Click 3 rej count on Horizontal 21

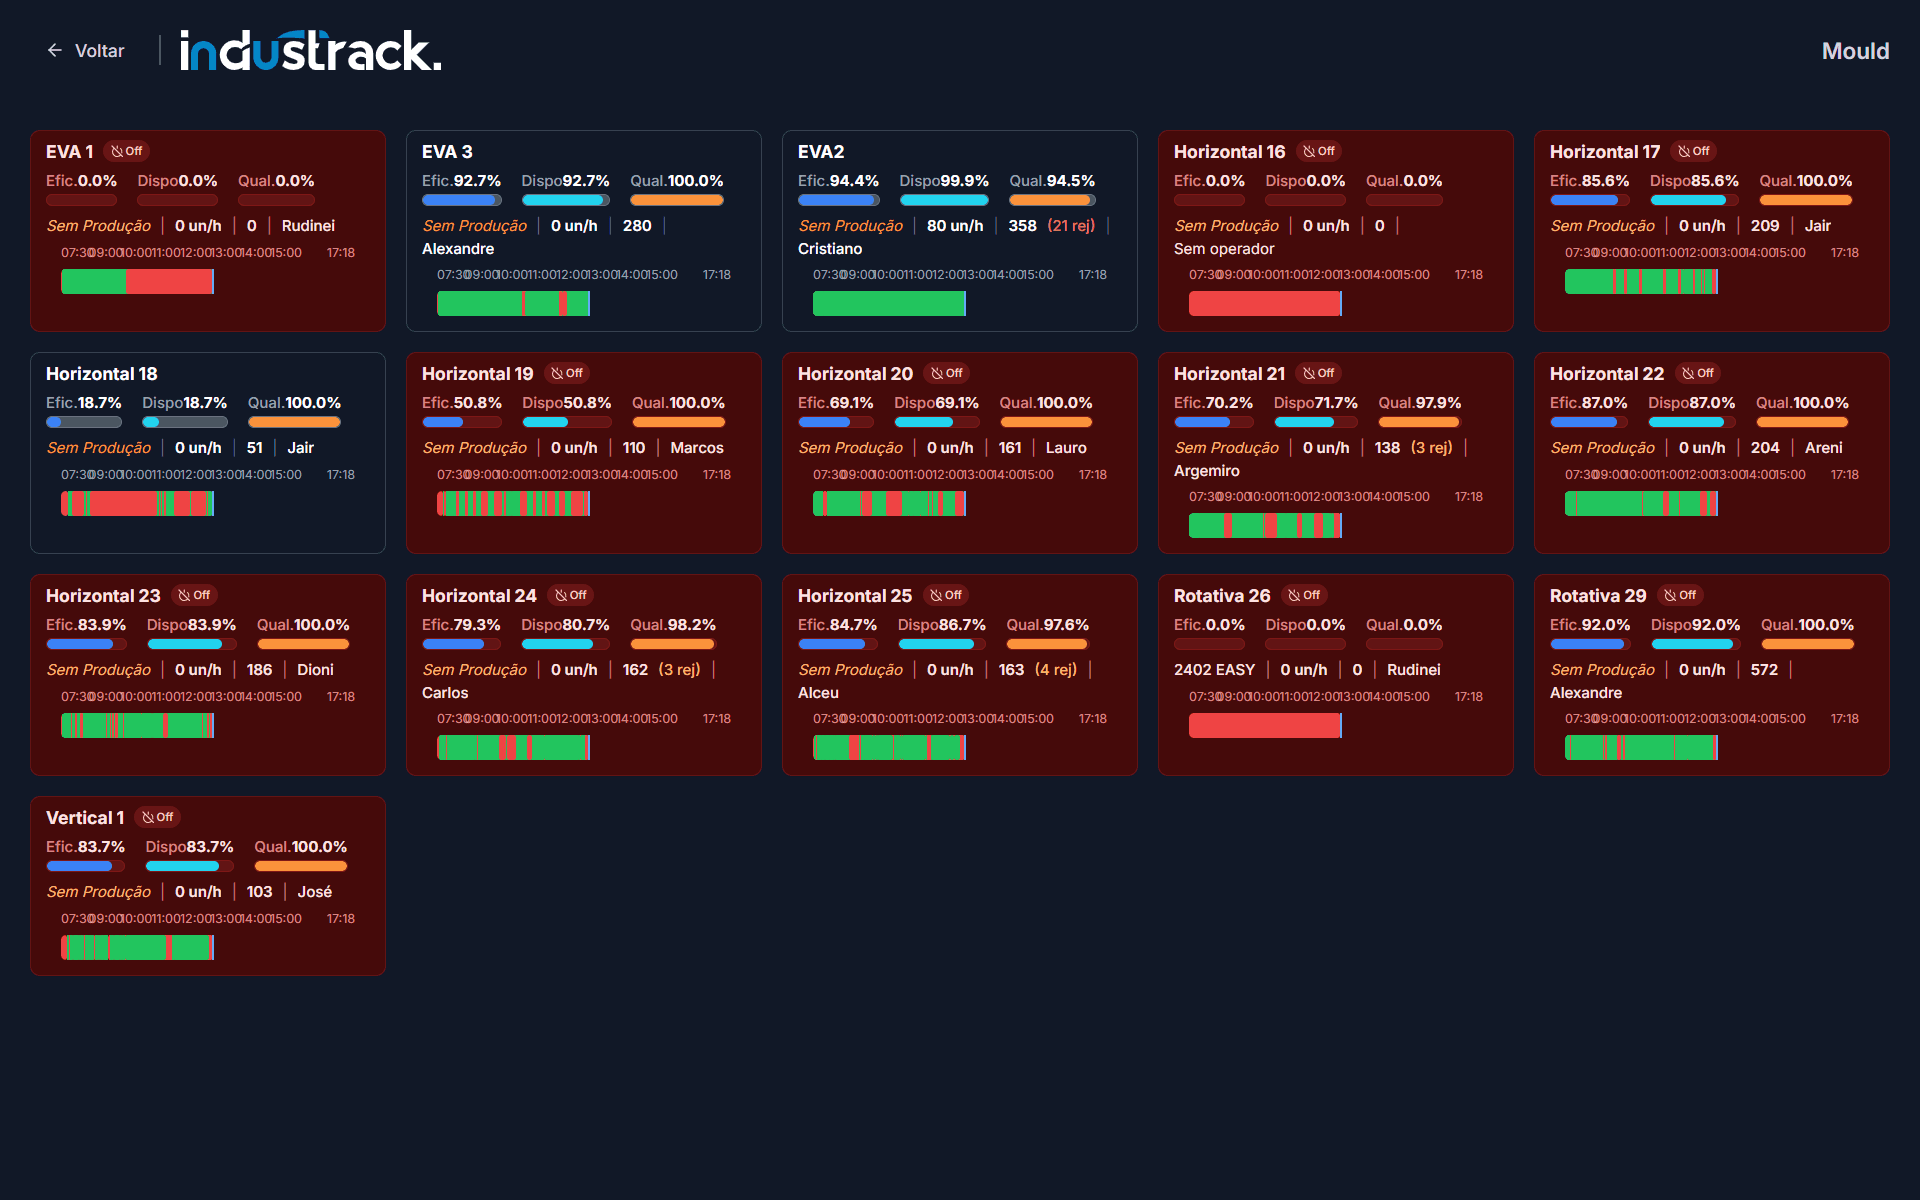click(x=1431, y=448)
